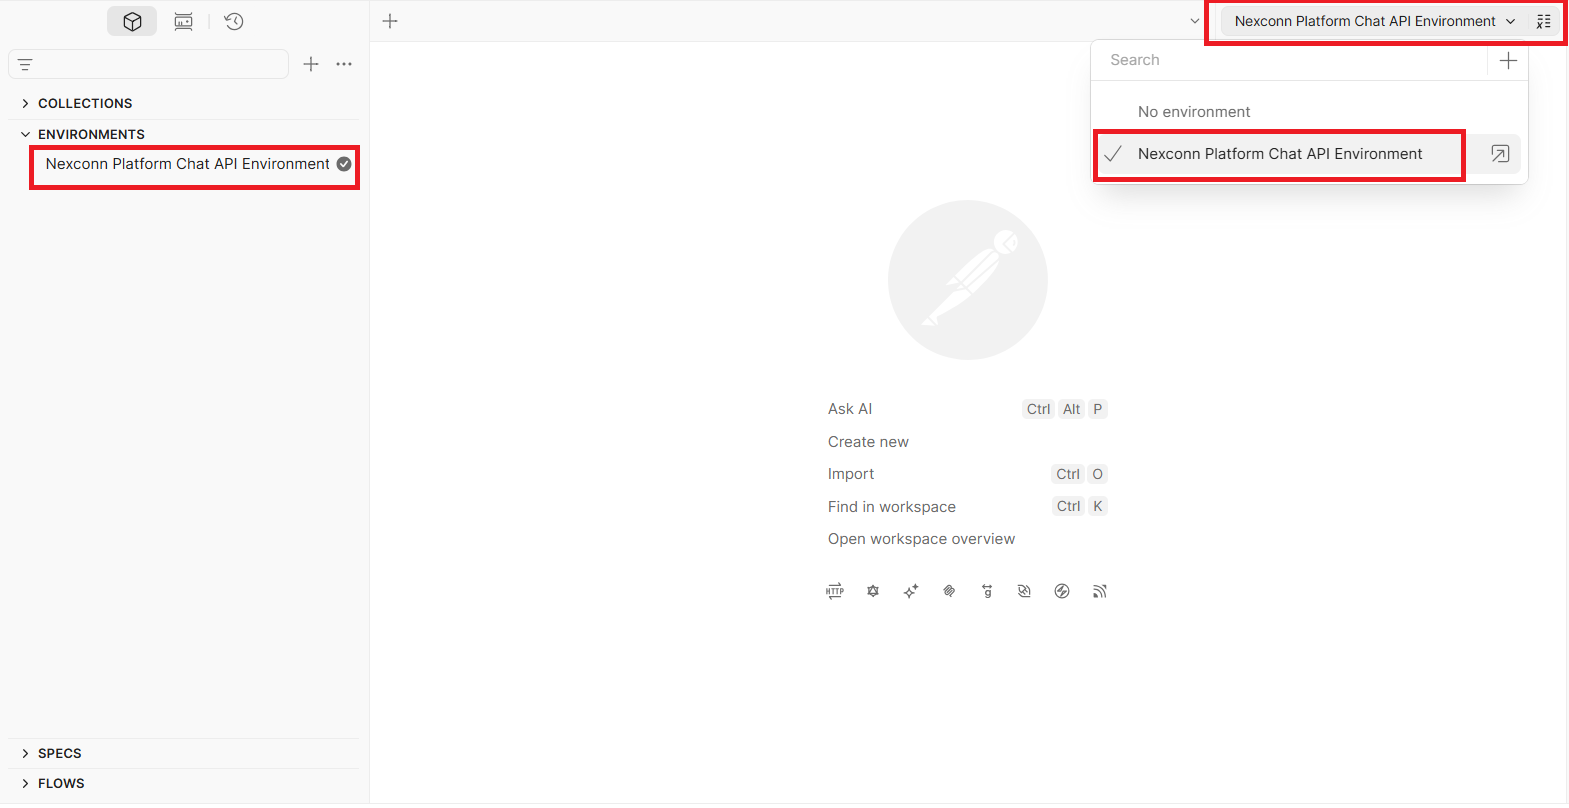Viewport: 1569px width, 808px height.
Task: Open new tab with plus button
Action: tap(390, 21)
